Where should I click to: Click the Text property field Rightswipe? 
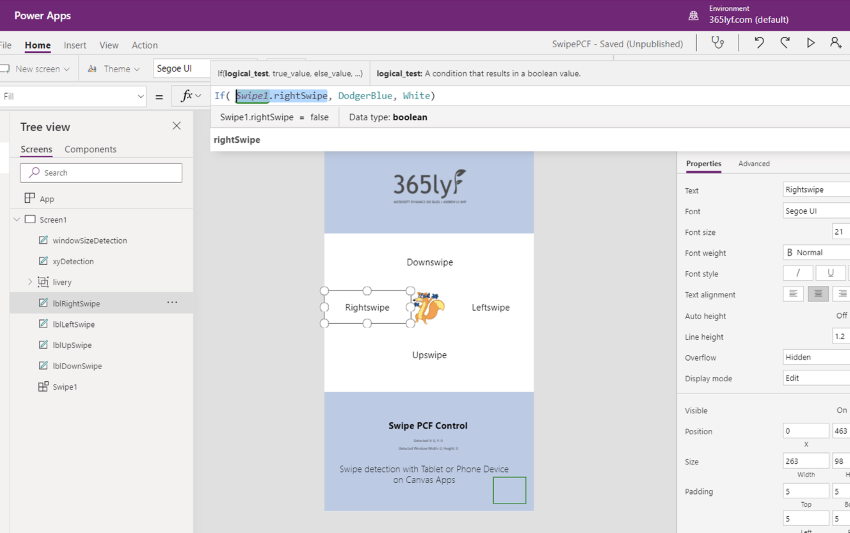click(816, 189)
